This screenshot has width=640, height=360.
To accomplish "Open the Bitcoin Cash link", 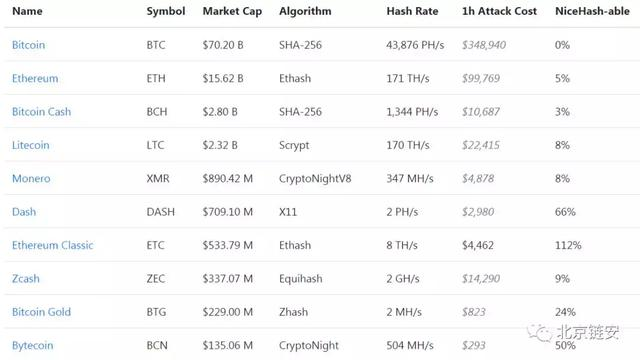I will coord(41,112).
